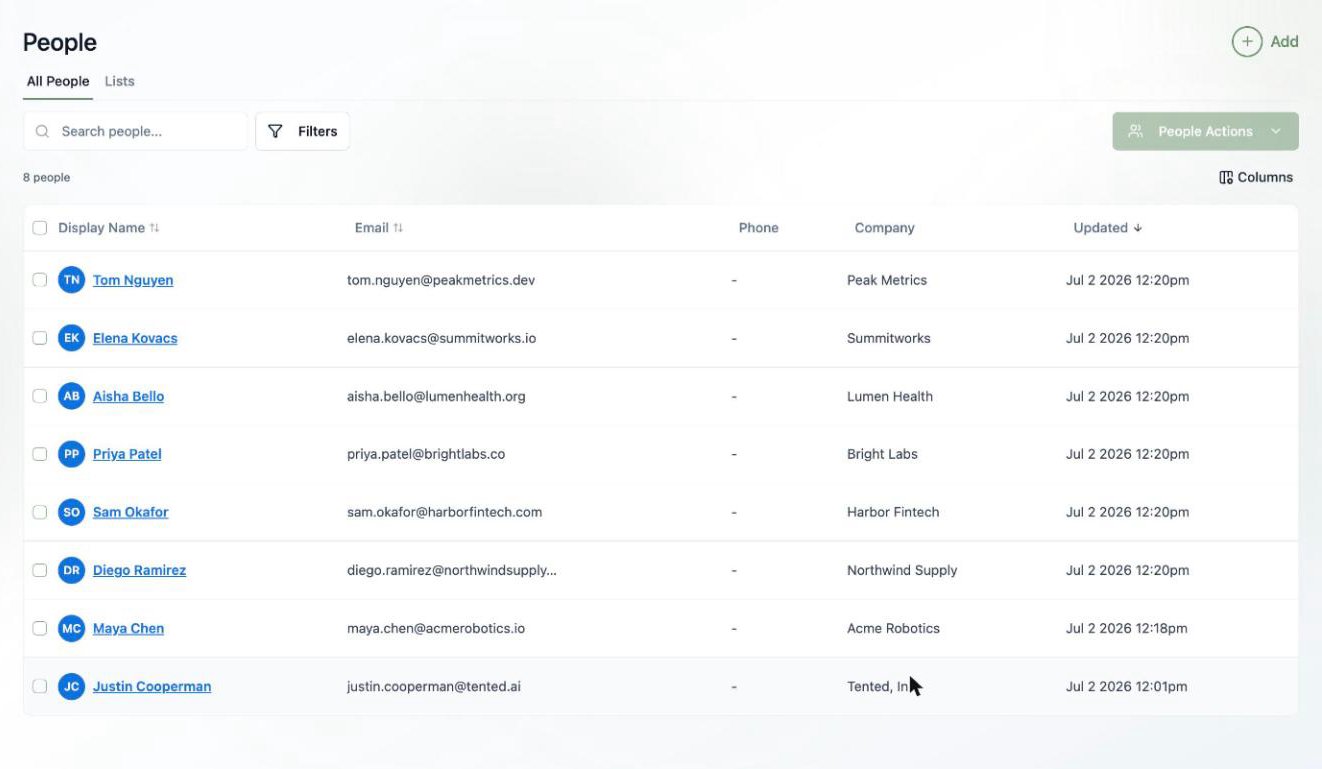Click the DR avatar for Diego Ramirez
Viewport: 1322px width, 769px height.
tap(71, 570)
